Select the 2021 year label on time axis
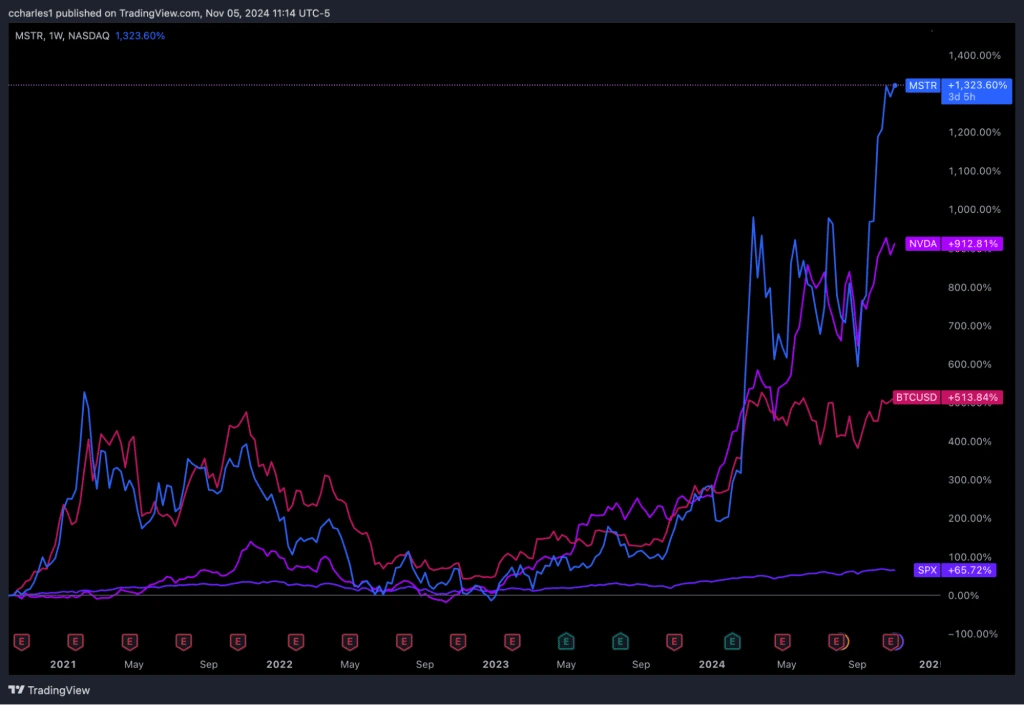The image size is (1024, 705). tap(63, 664)
